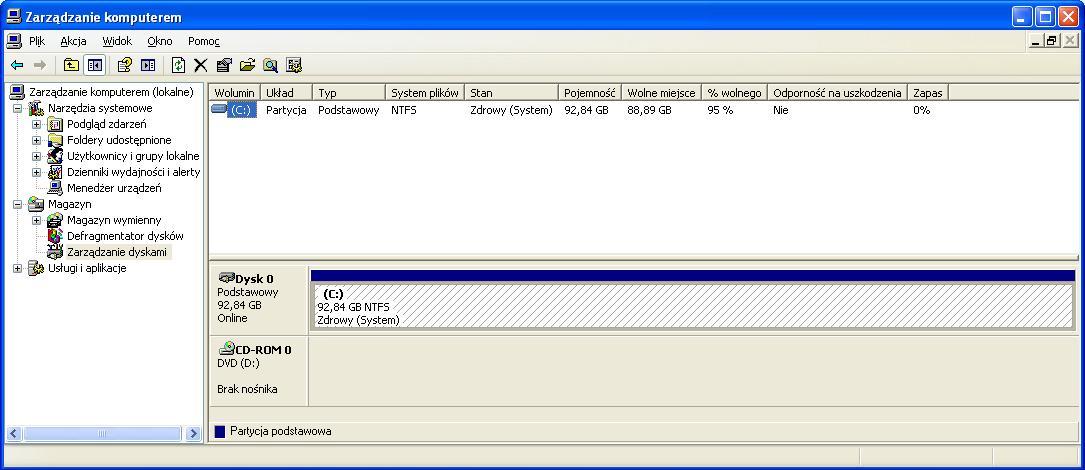Click the show/hide action pane toolbar icon

click(148, 65)
